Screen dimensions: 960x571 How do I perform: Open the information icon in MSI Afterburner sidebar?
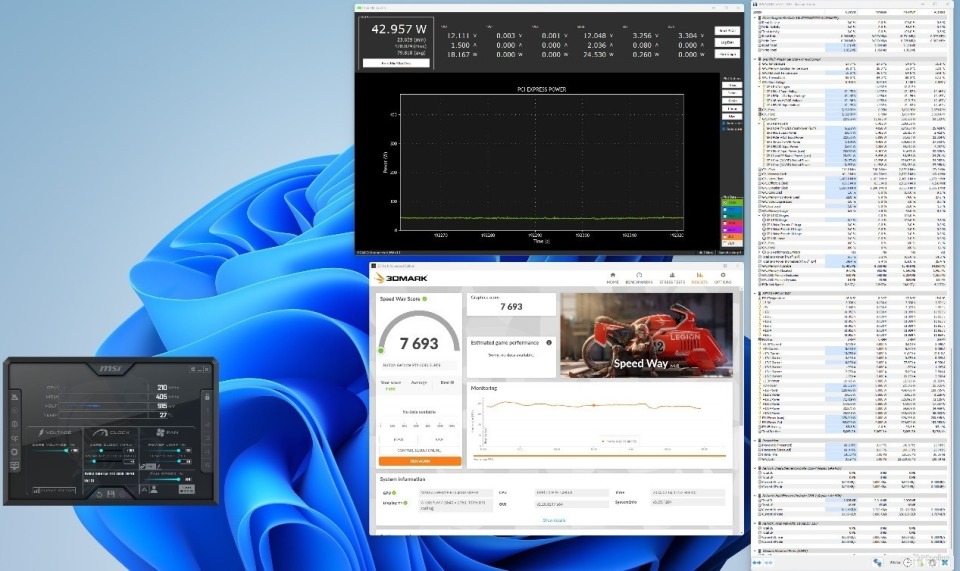(15, 424)
